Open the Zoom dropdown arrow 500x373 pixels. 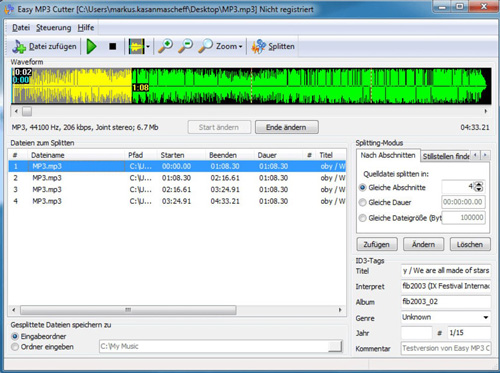[x=240, y=47]
